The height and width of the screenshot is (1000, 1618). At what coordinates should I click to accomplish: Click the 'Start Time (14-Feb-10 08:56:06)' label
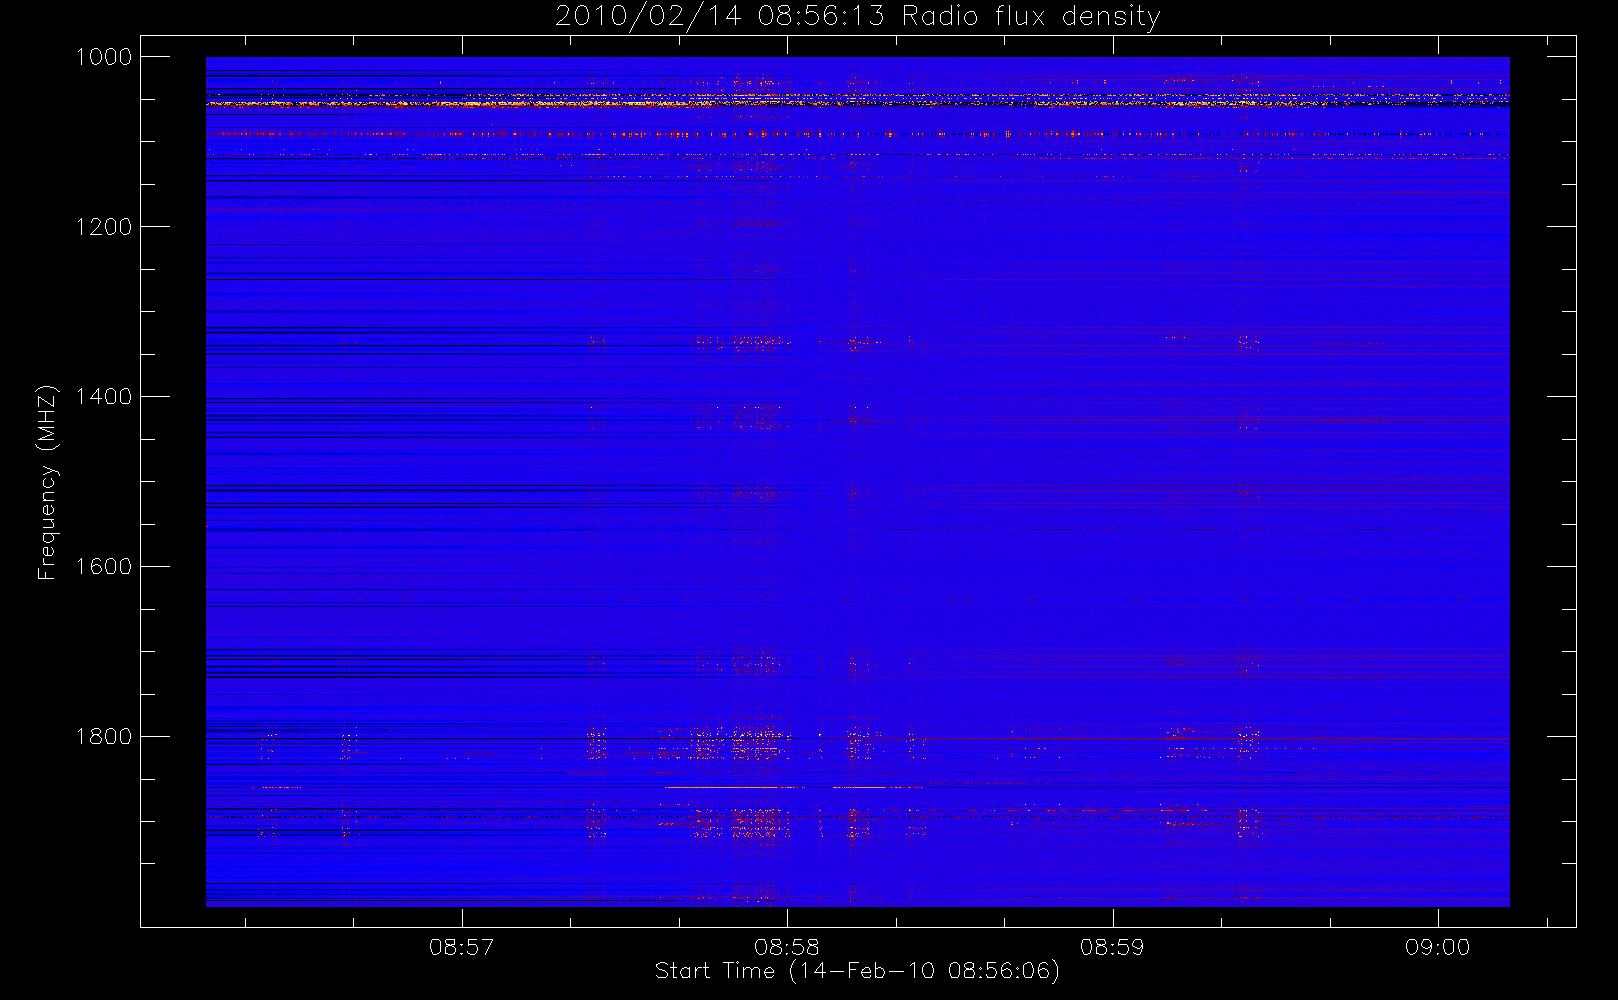click(857, 971)
